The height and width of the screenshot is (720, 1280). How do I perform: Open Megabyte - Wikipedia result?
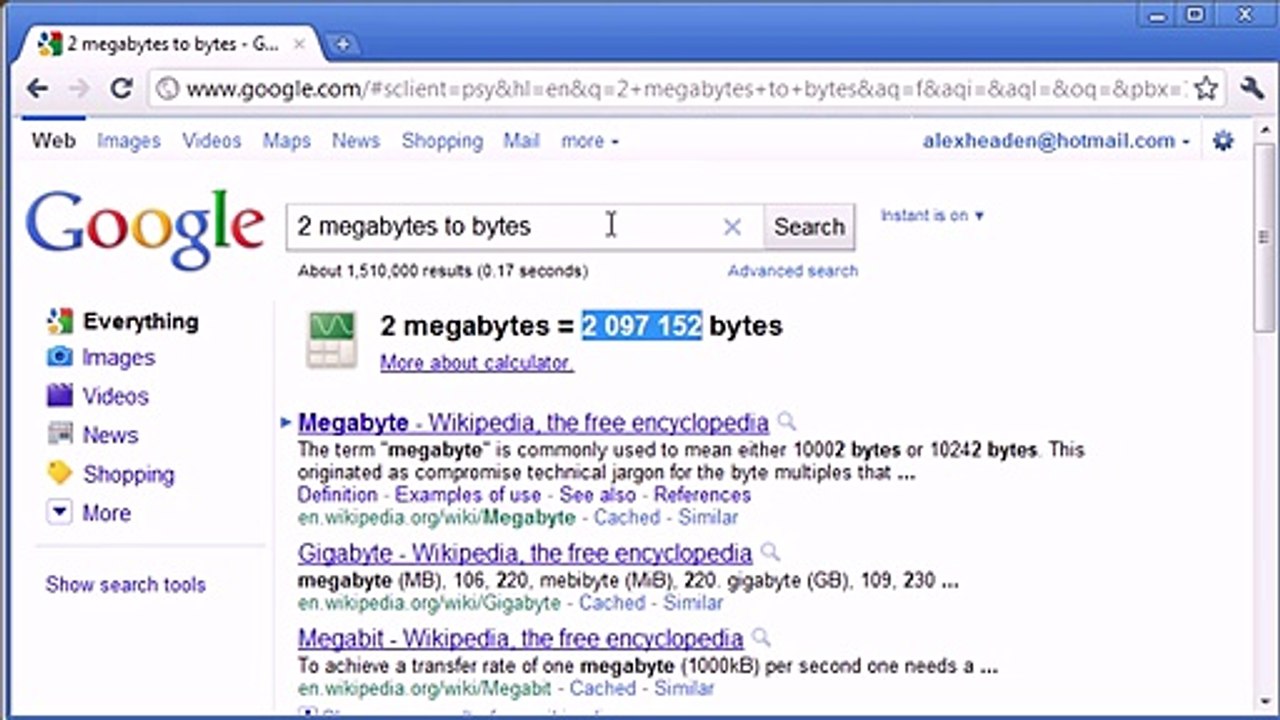pos(533,422)
